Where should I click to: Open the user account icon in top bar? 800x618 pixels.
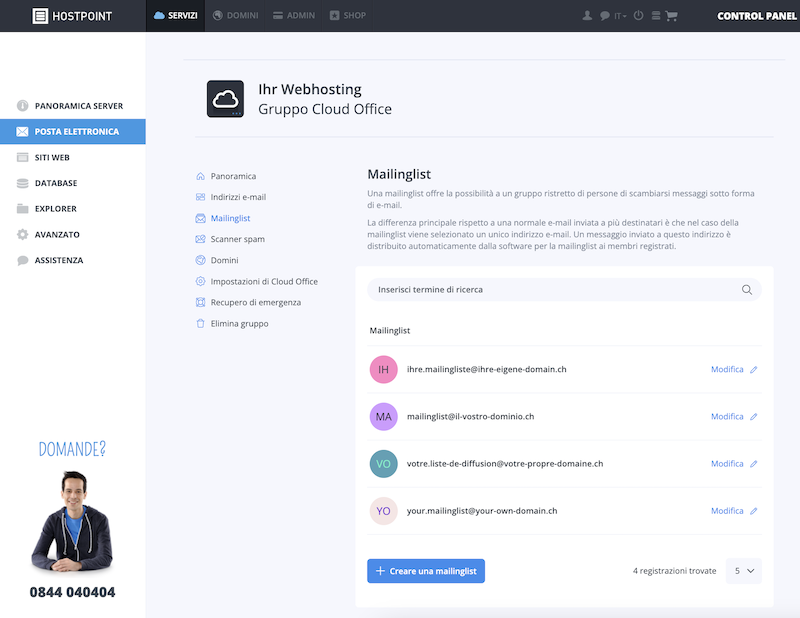[x=587, y=15]
